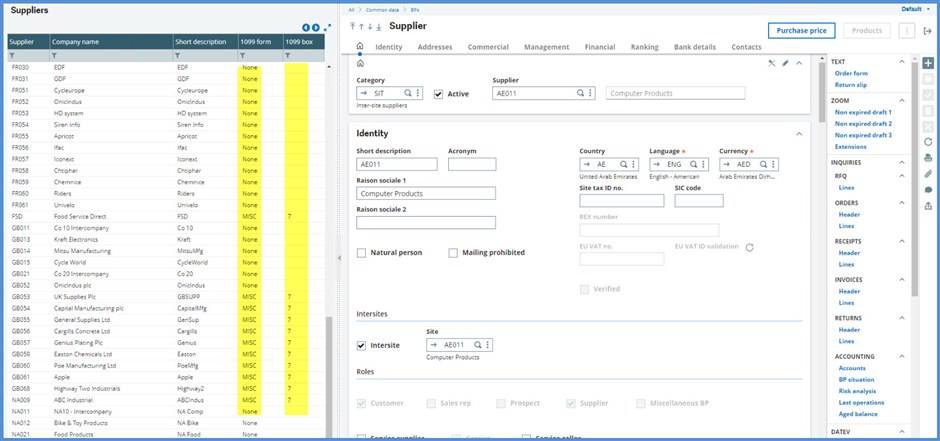Switch to the Bank details tab
Viewport: 940px width, 441px height.
(695, 47)
